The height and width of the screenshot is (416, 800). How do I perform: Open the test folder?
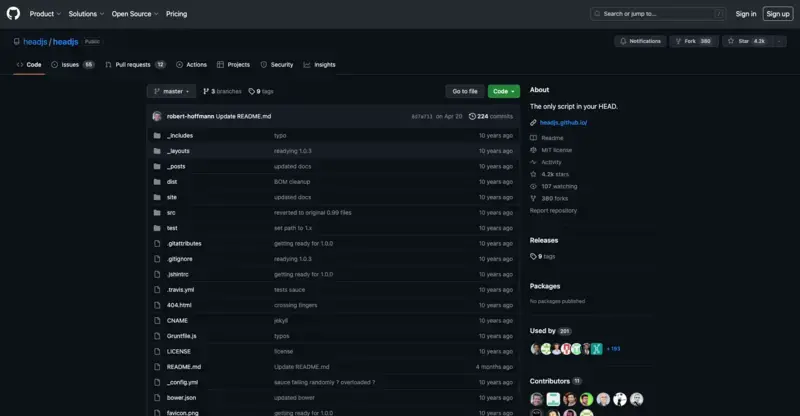coord(172,228)
